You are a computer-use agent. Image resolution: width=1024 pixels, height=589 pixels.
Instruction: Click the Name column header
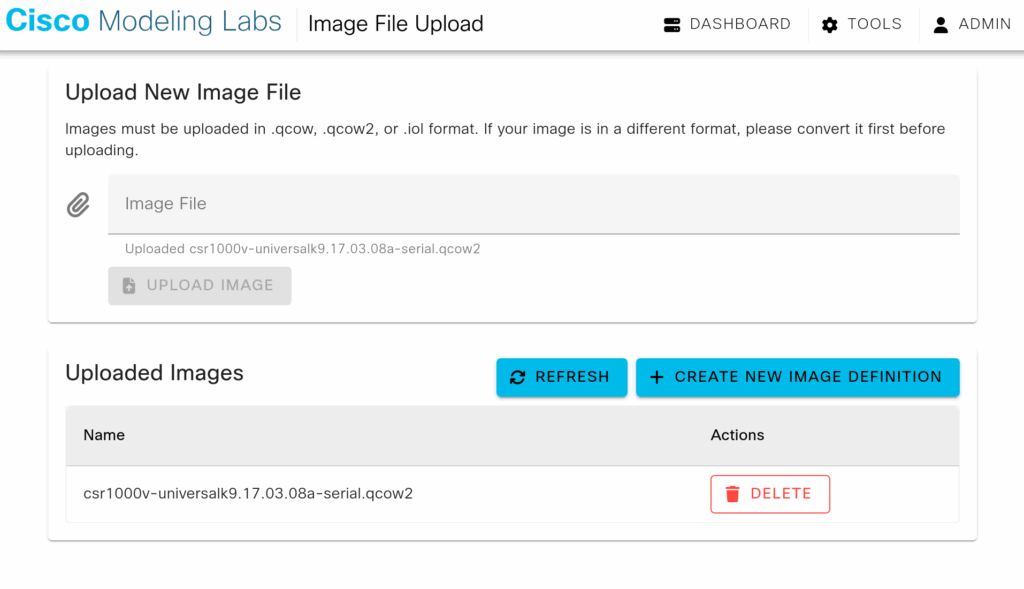104,435
